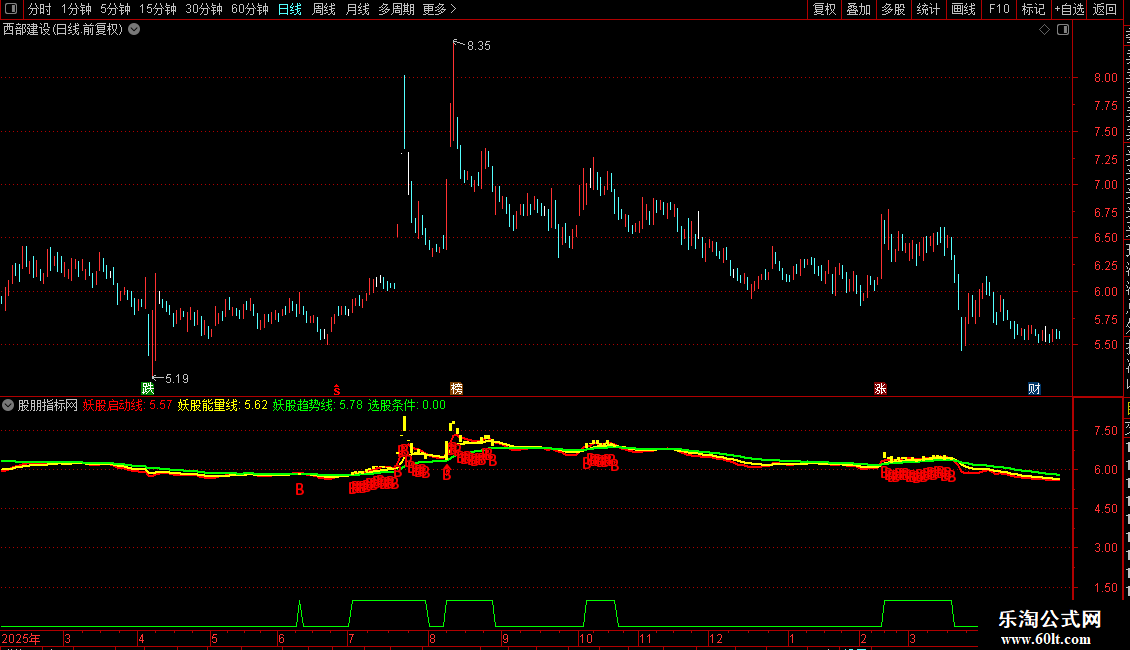The width and height of the screenshot is (1130, 650).
Task: Click the blue 财 event marker
Action: (x=1034, y=388)
